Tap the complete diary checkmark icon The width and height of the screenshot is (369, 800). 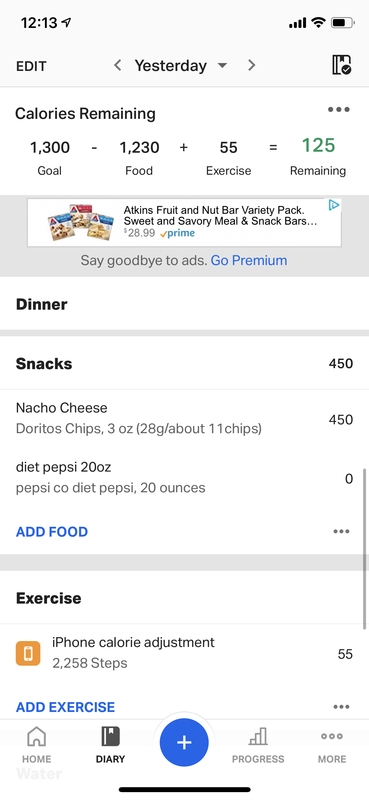[x=341, y=65]
